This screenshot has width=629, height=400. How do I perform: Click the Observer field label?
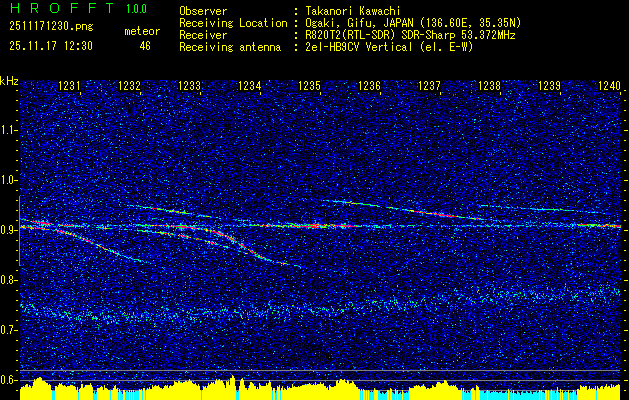(203, 11)
